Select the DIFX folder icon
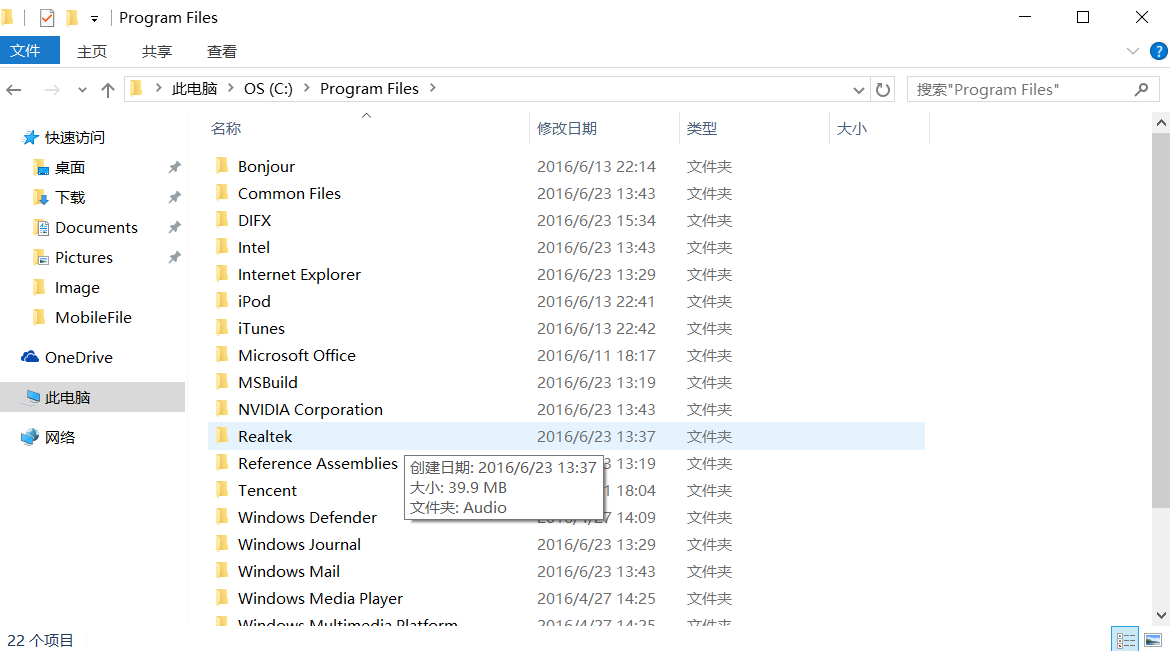 click(x=222, y=219)
